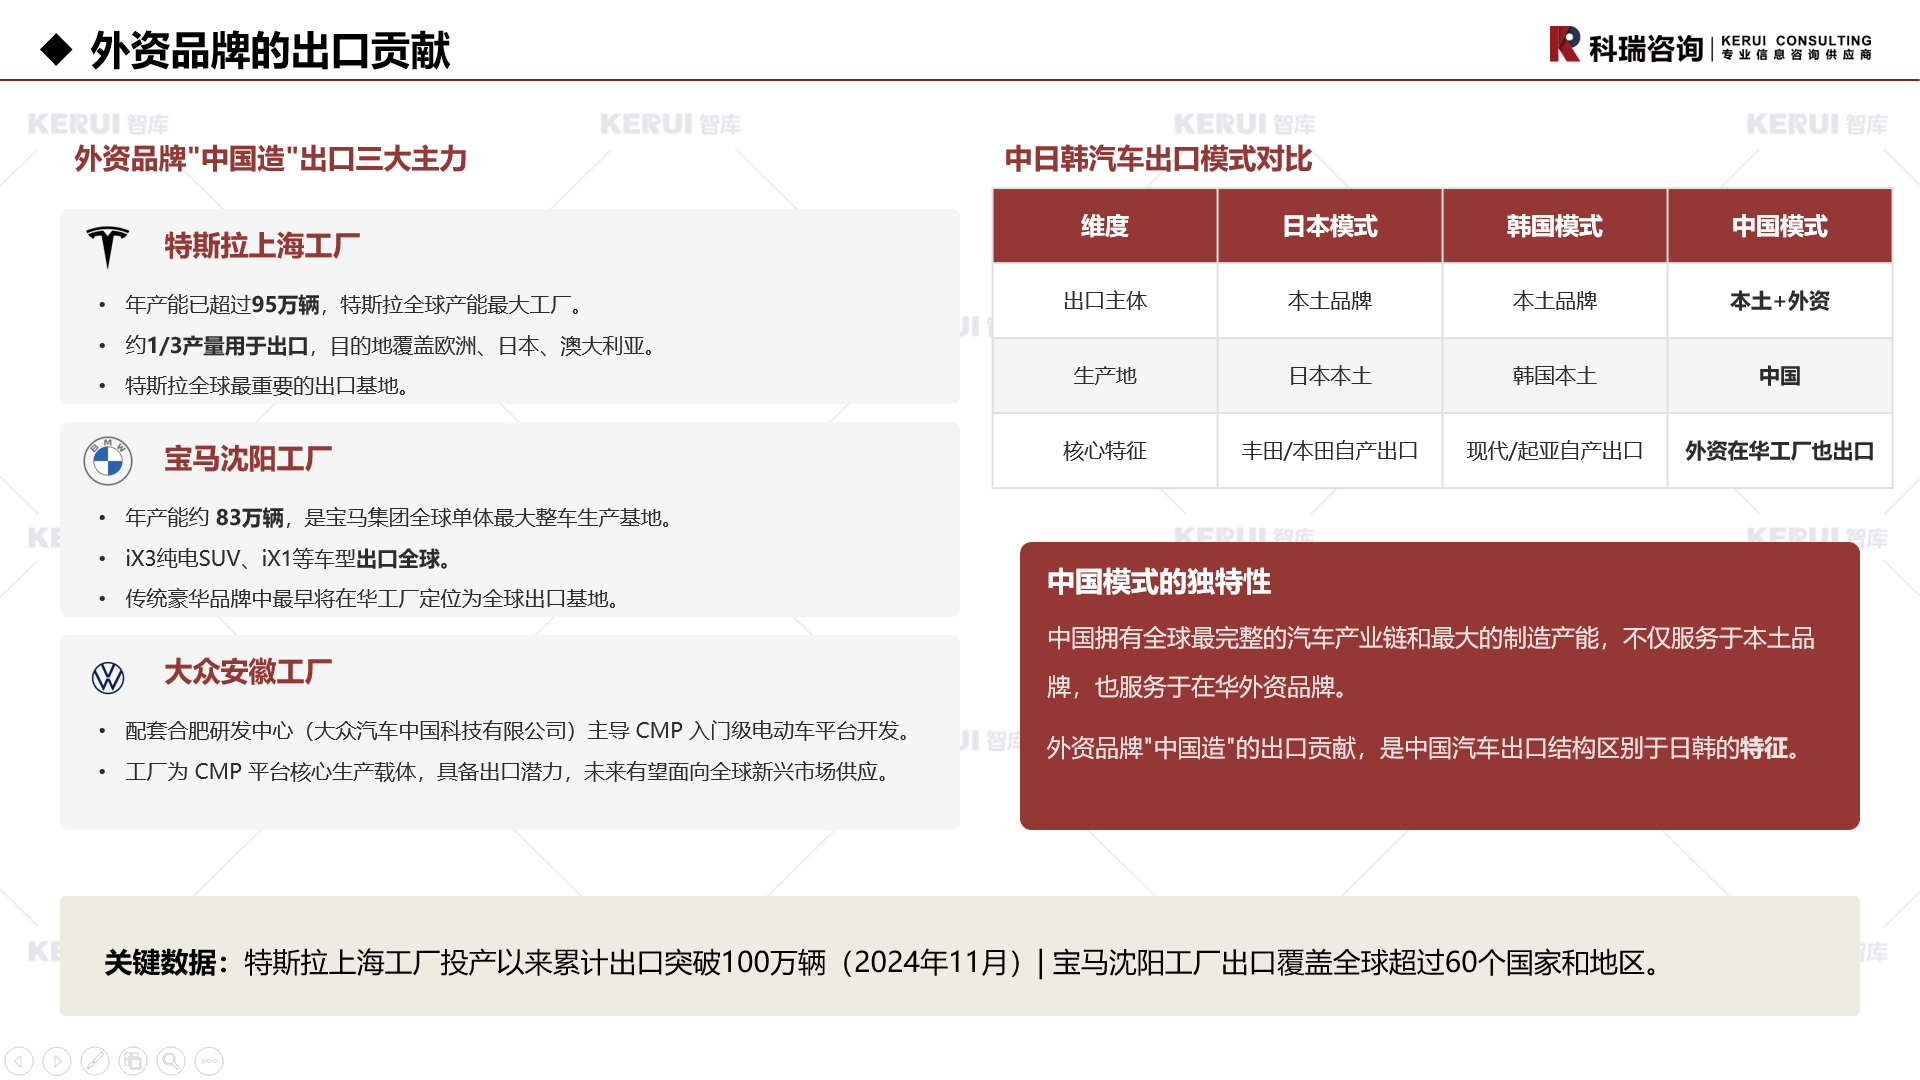Select paragraph starting 中国拥有全球最完整的汽车产业链
This screenshot has height=1080, width=1920.
(1431, 662)
